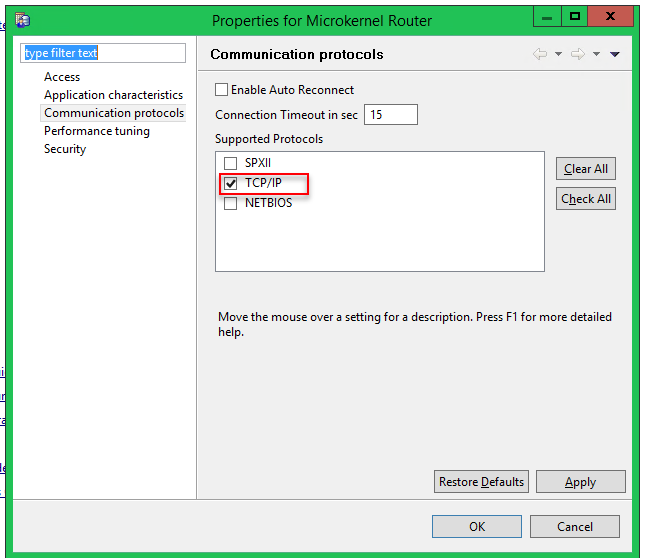Check the NETBIOS protocol checkbox
Image resolution: width=645 pixels, height=558 pixels.
point(230,203)
